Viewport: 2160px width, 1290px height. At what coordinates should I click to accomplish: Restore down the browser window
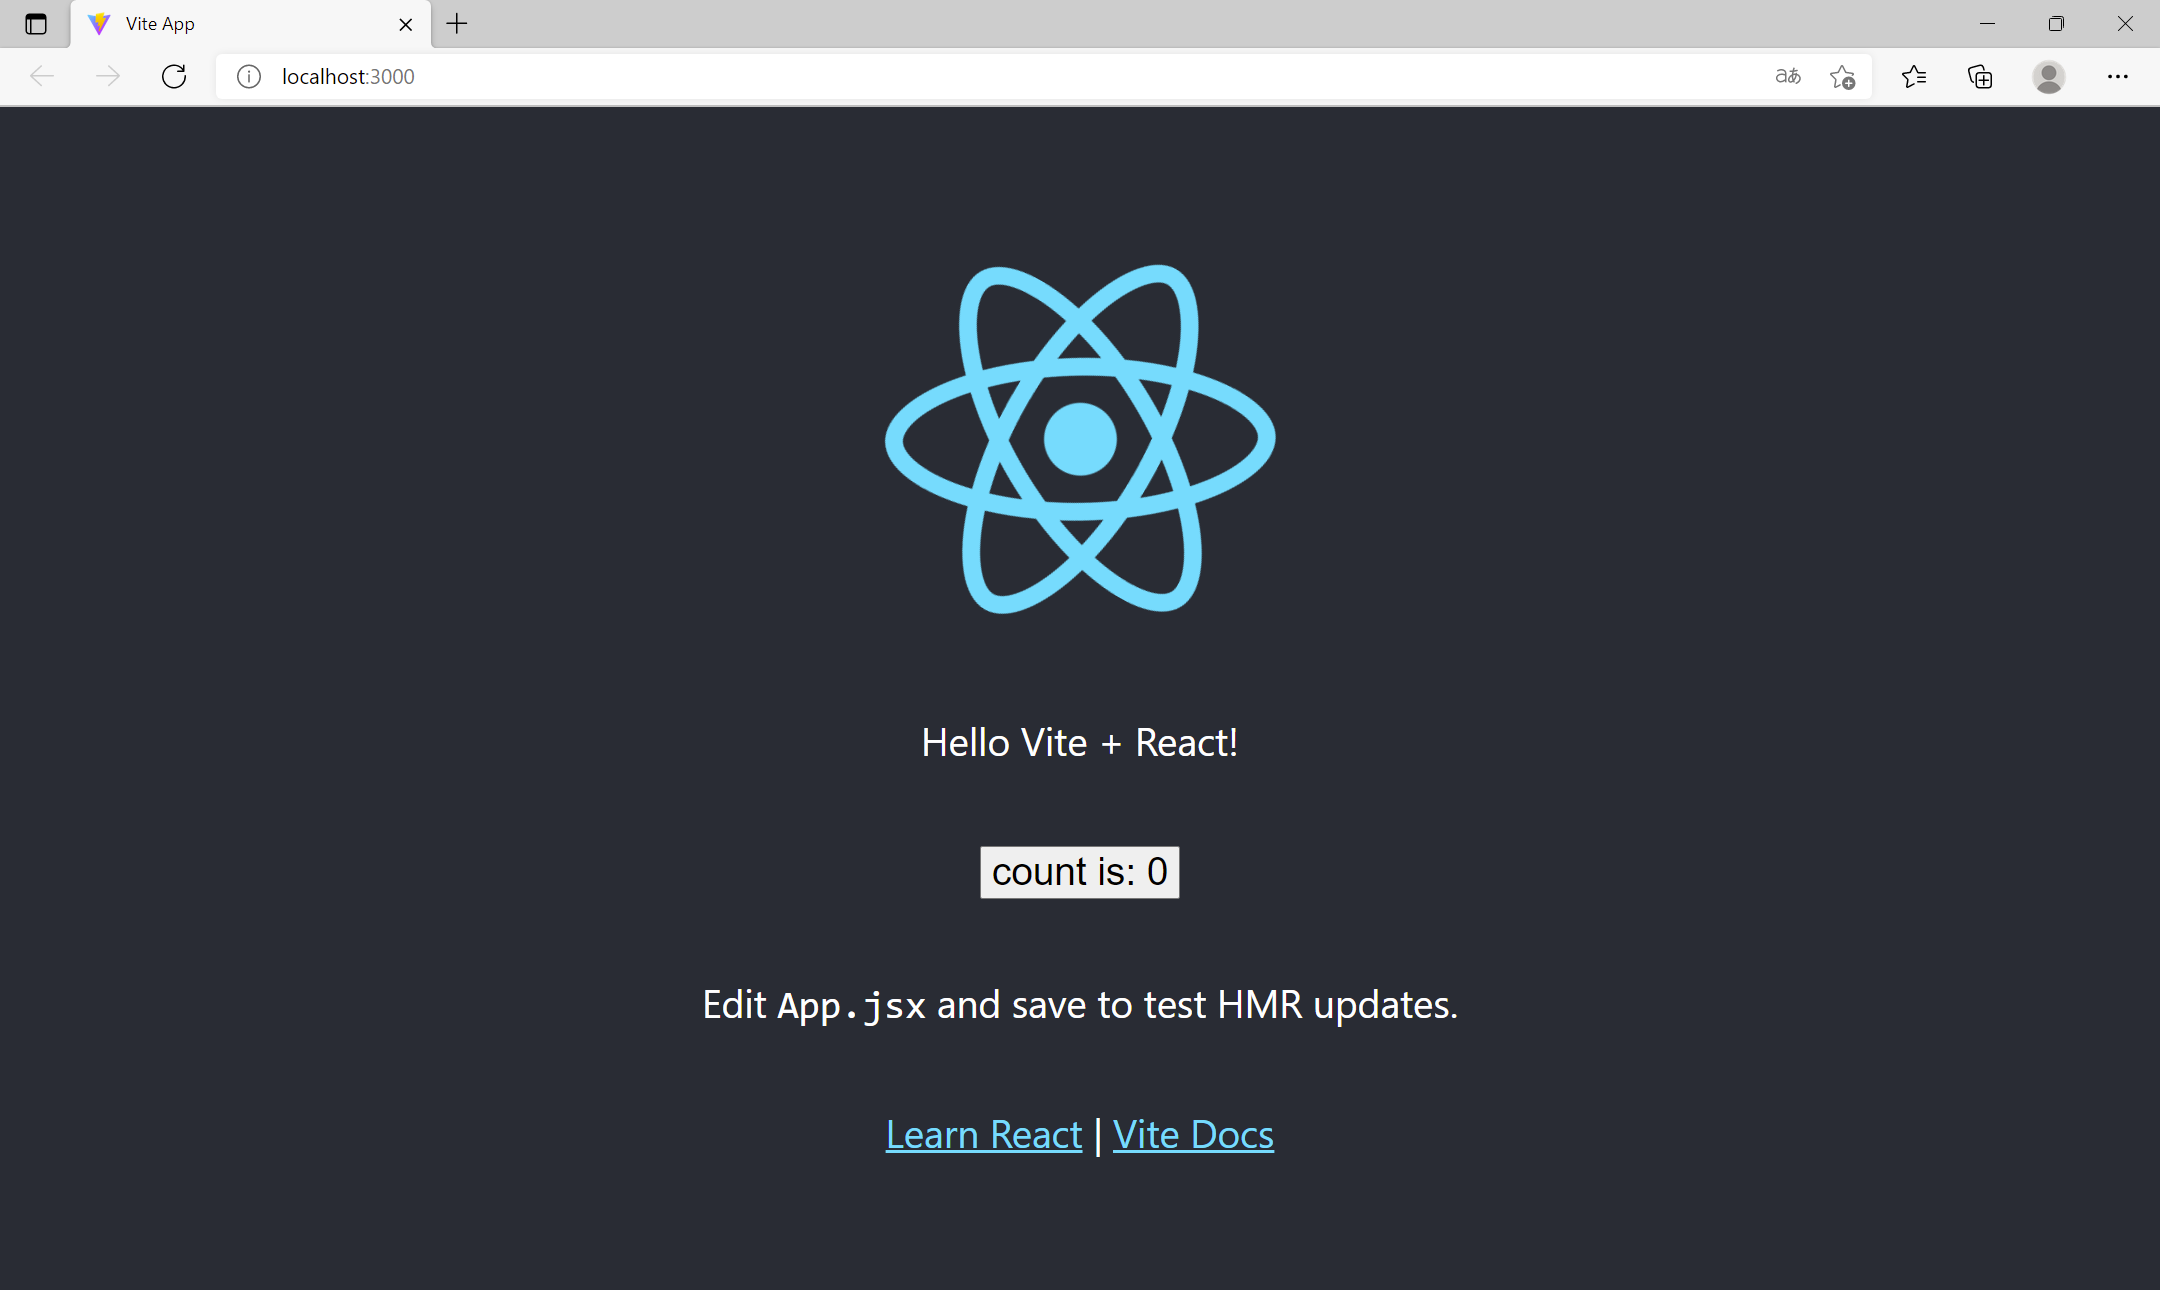click(x=2056, y=24)
